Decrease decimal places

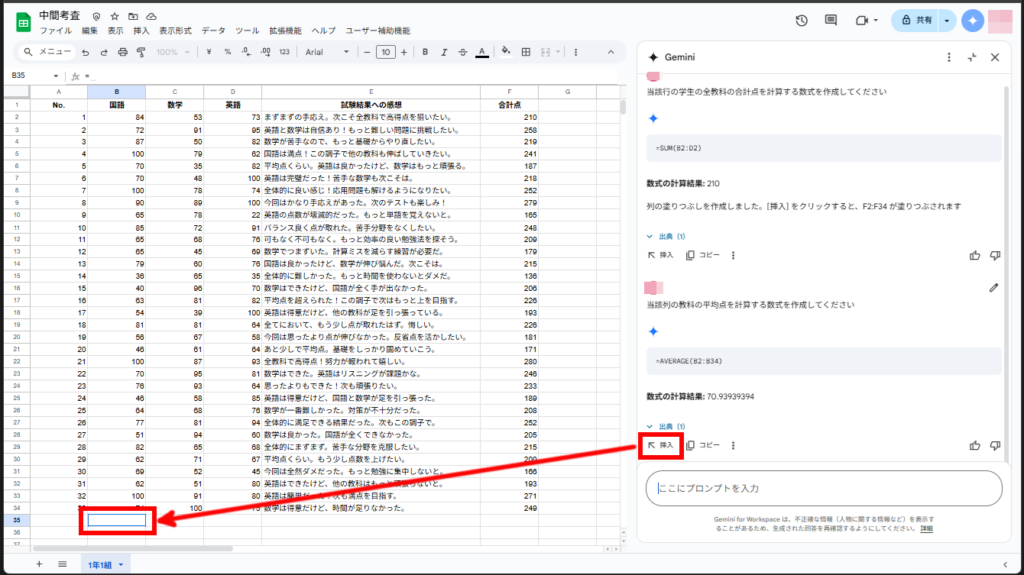pyautogui.click(x=246, y=52)
